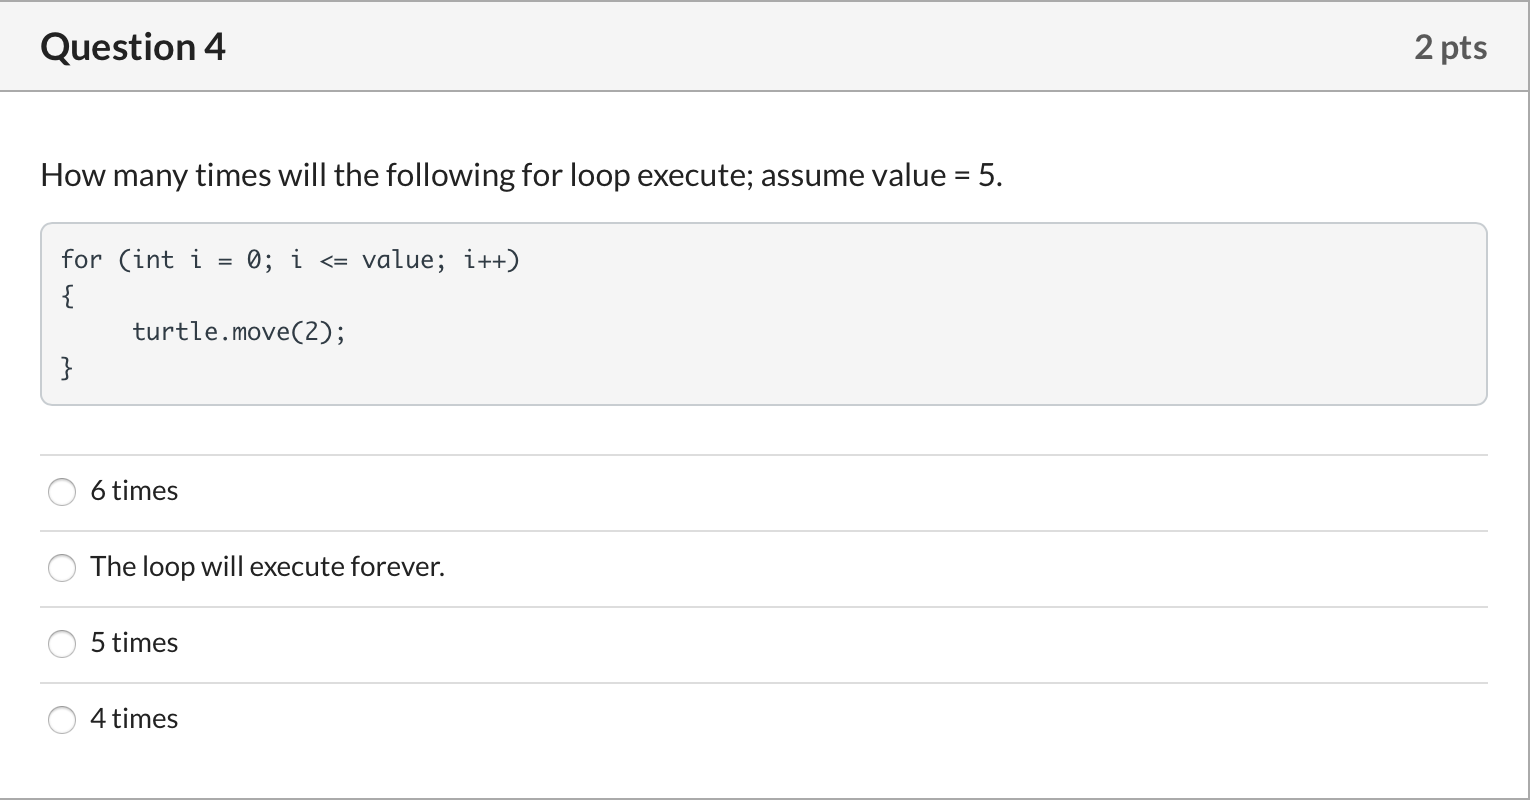This screenshot has height=800, width=1530.
Task: Click the opening curly brace in code
Action: coord(67,296)
